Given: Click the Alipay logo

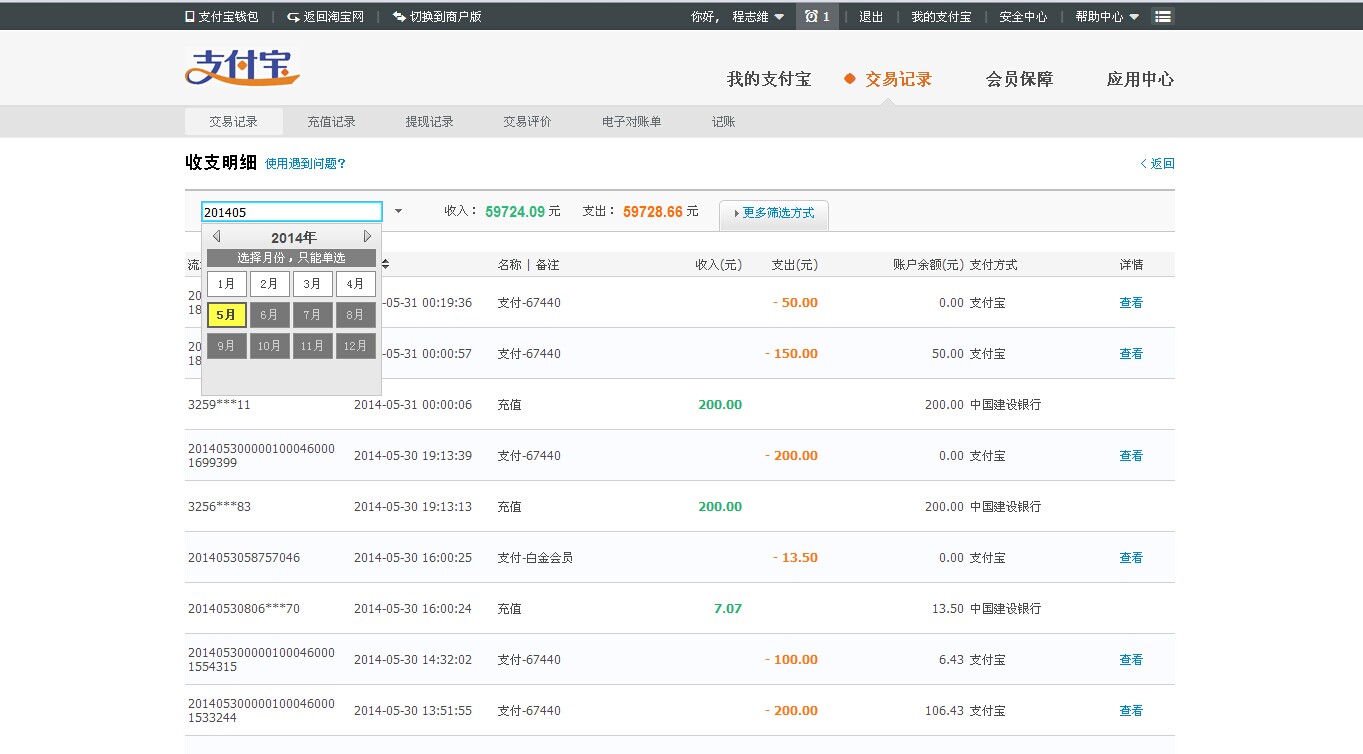Looking at the screenshot, I should tap(242, 68).
